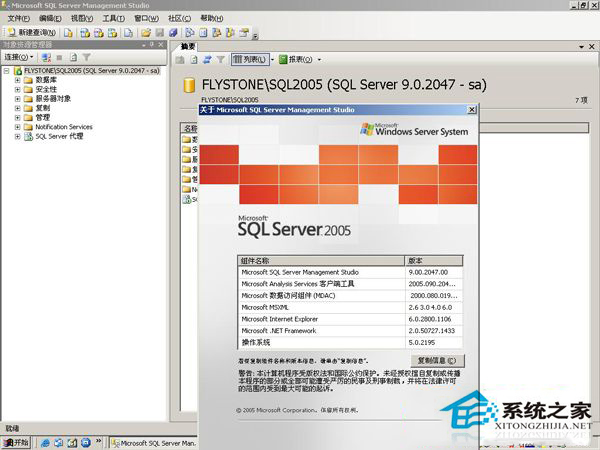Select the Notification Services tree item
This screenshot has width=600, height=450.
click(x=64, y=127)
